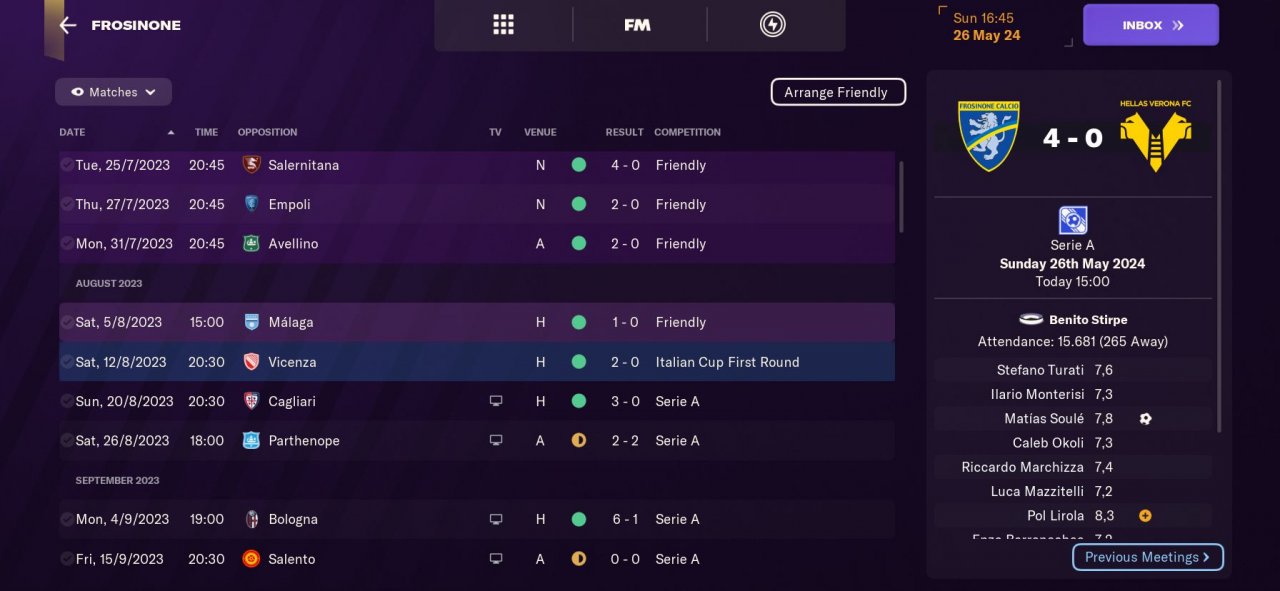Viewport: 1280px width, 591px height.
Task: Click the TV icon on Cagliari match
Action: [x=495, y=401]
